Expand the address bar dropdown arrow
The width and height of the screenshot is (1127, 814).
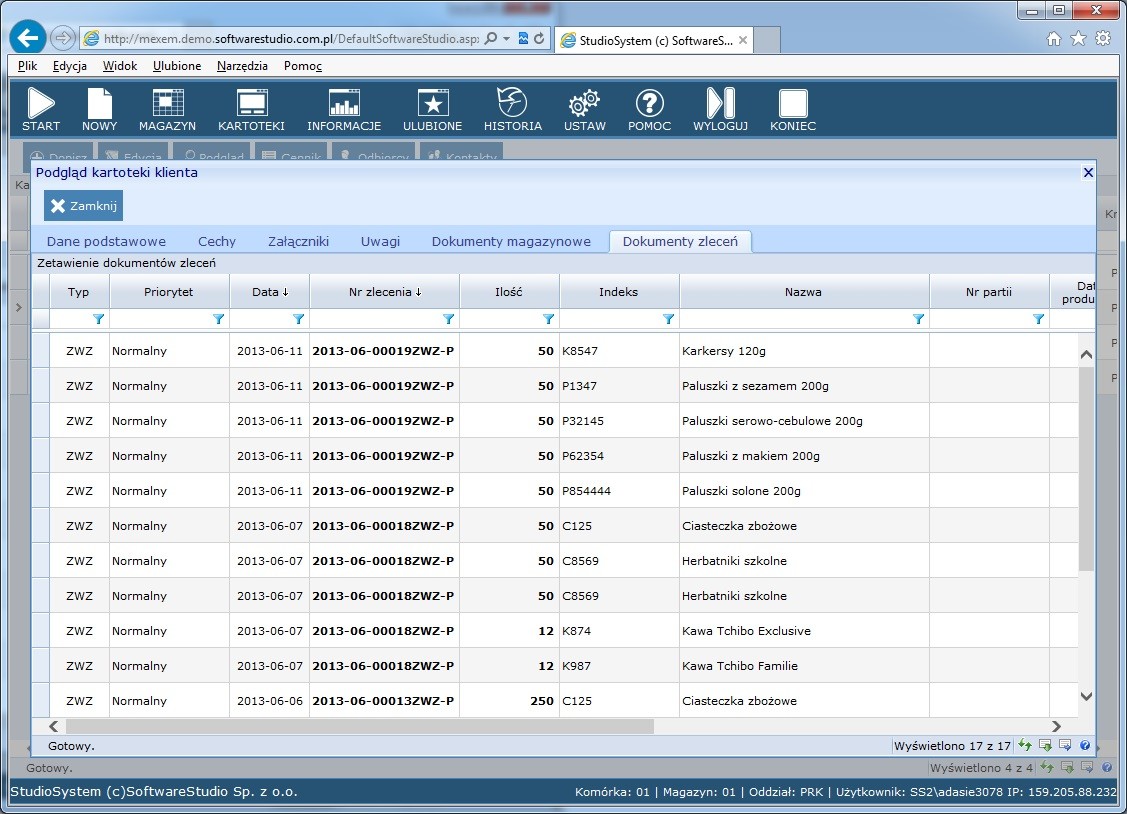point(507,38)
